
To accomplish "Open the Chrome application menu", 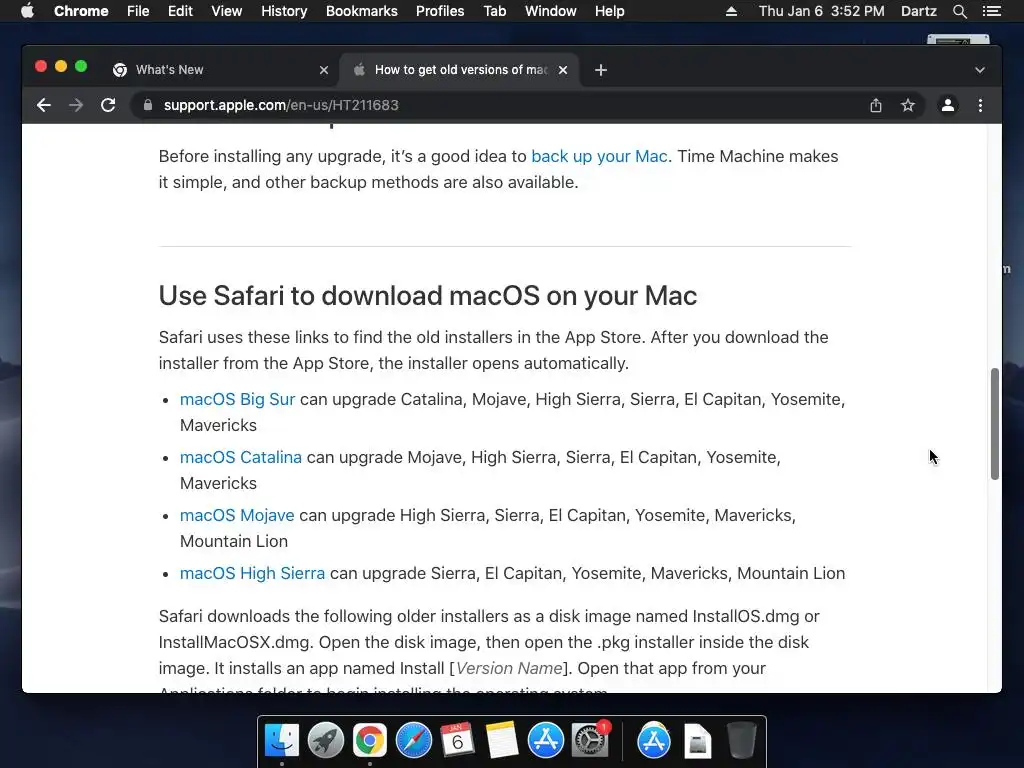I will click(x=81, y=11).
